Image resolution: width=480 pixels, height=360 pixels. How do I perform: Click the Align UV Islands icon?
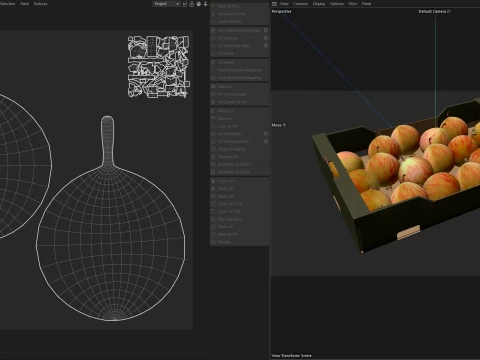(x=213, y=149)
